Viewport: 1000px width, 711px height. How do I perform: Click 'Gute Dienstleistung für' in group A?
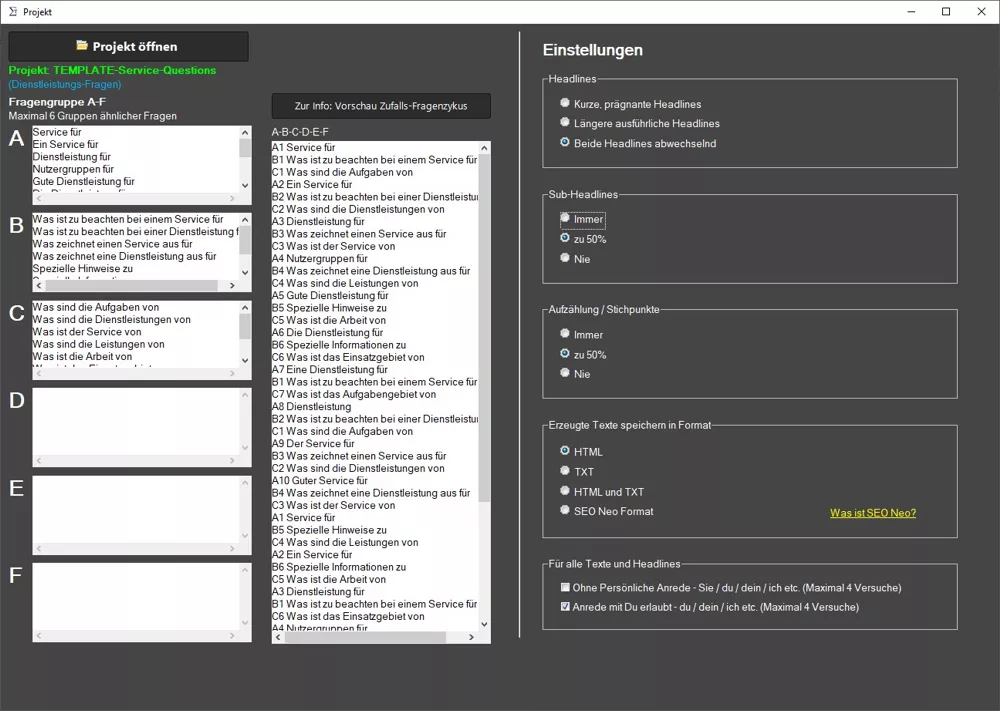(84, 181)
